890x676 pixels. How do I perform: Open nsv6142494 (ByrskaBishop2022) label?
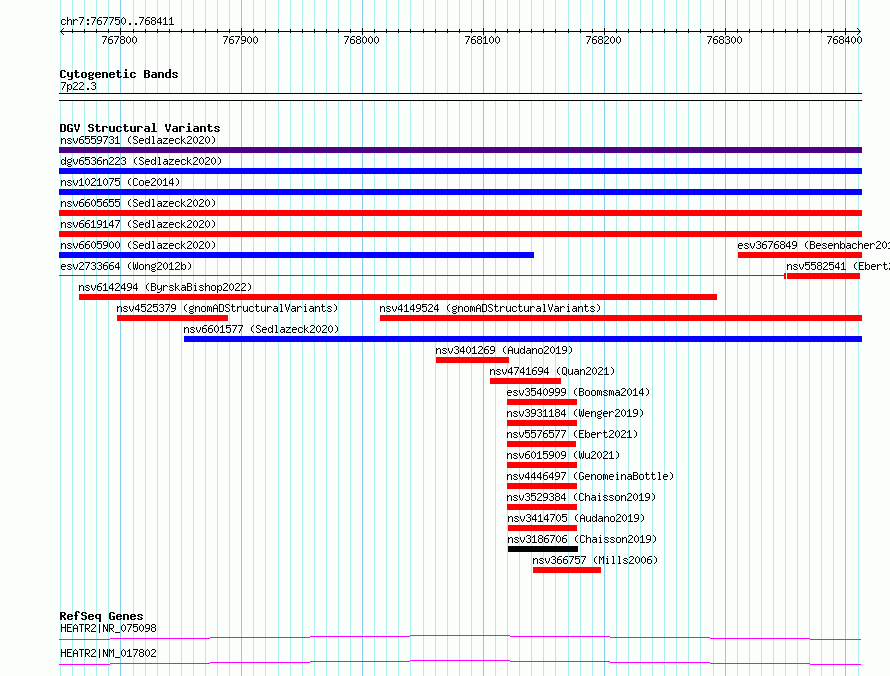tap(165, 287)
